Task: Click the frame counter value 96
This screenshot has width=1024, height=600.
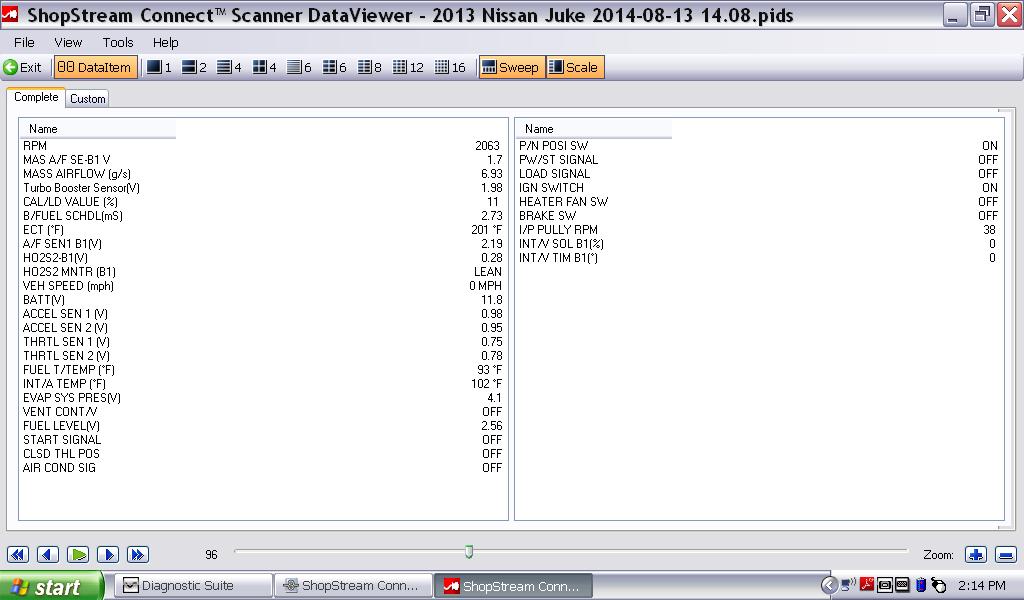Action: pos(211,554)
